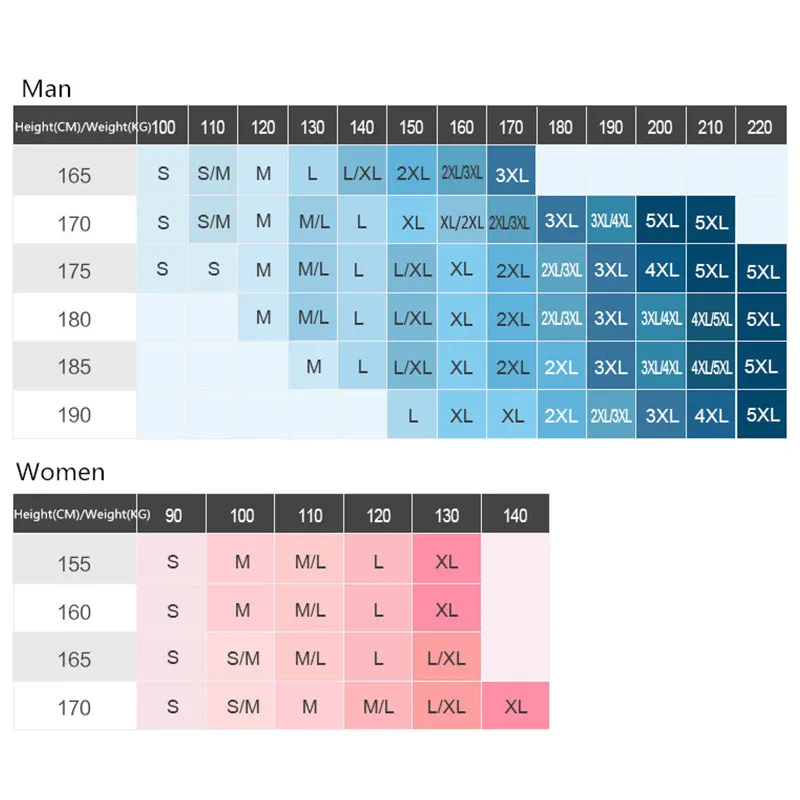Viewport: 800px width, 800px height.
Task: Click the XL cell in Women row 170
Action: pyautogui.click(x=515, y=706)
